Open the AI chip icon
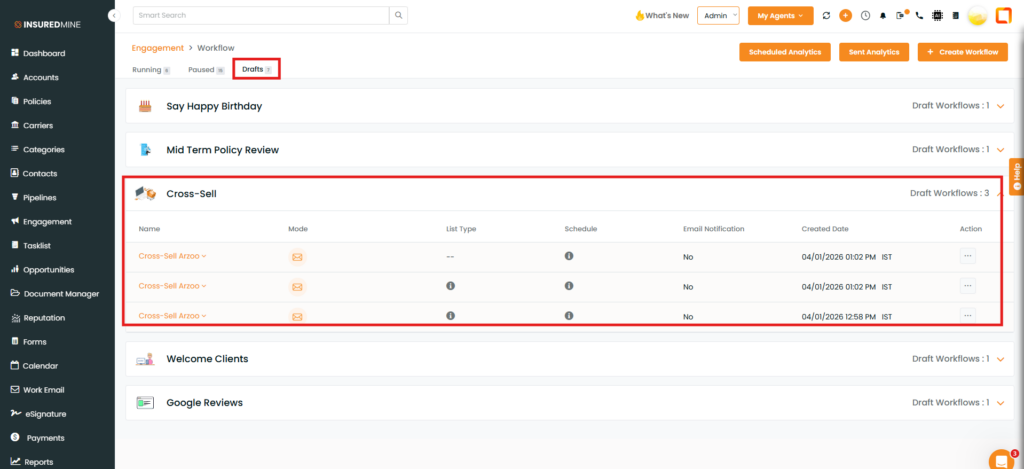This screenshot has width=1024, height=469. [x=937, y=16]
